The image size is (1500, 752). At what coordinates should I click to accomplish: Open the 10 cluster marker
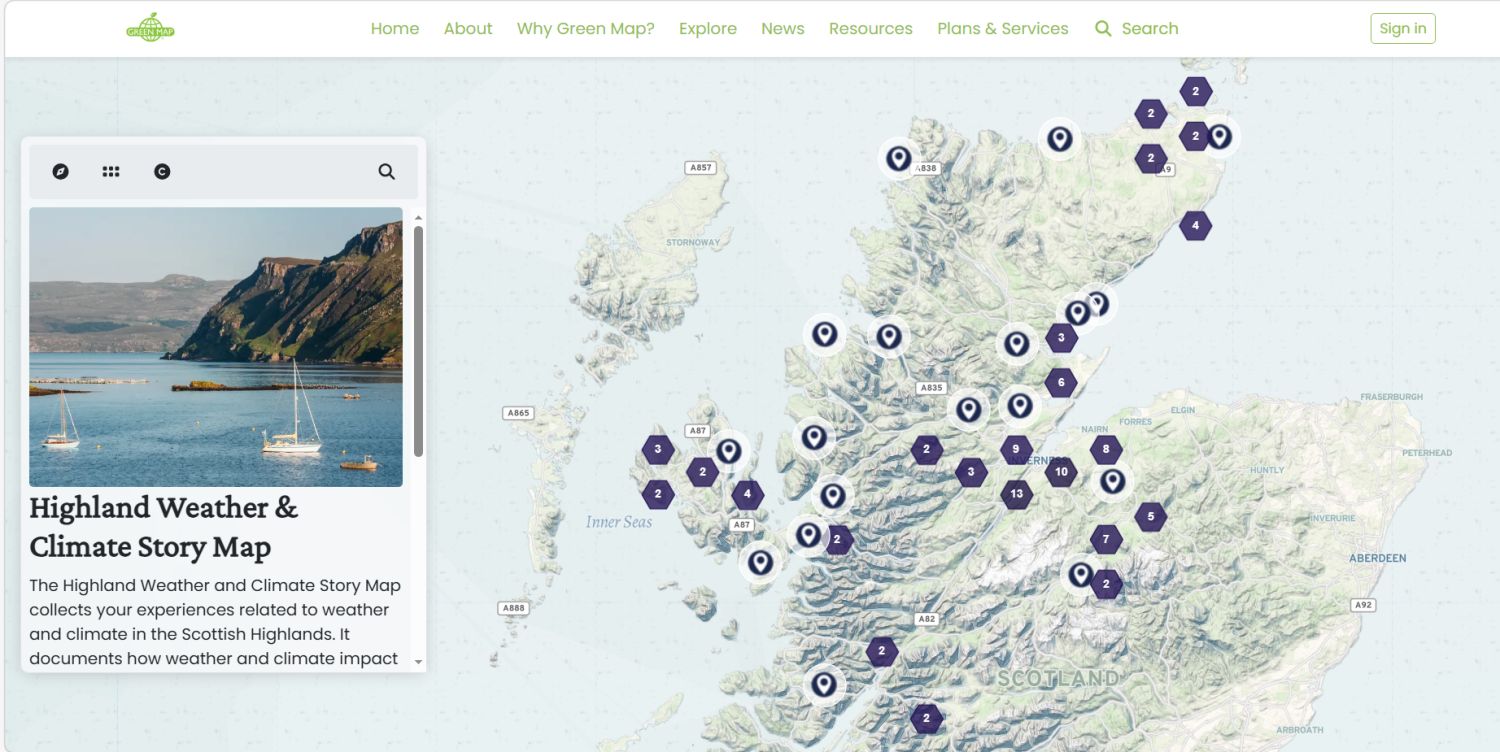(x=1061, y=472)
